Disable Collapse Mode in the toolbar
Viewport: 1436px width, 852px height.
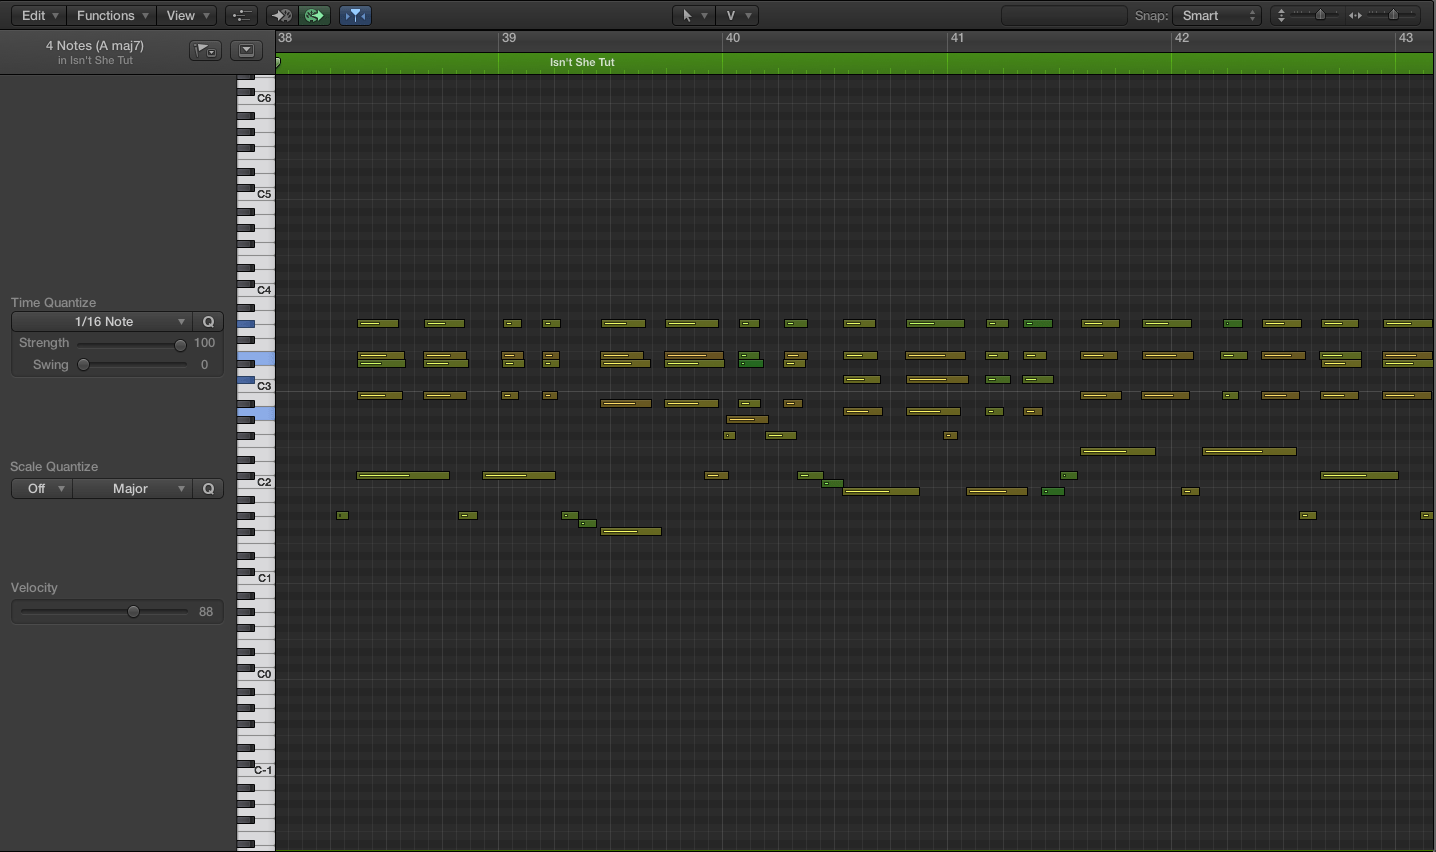pyautogui.click(x=355, y=15)
